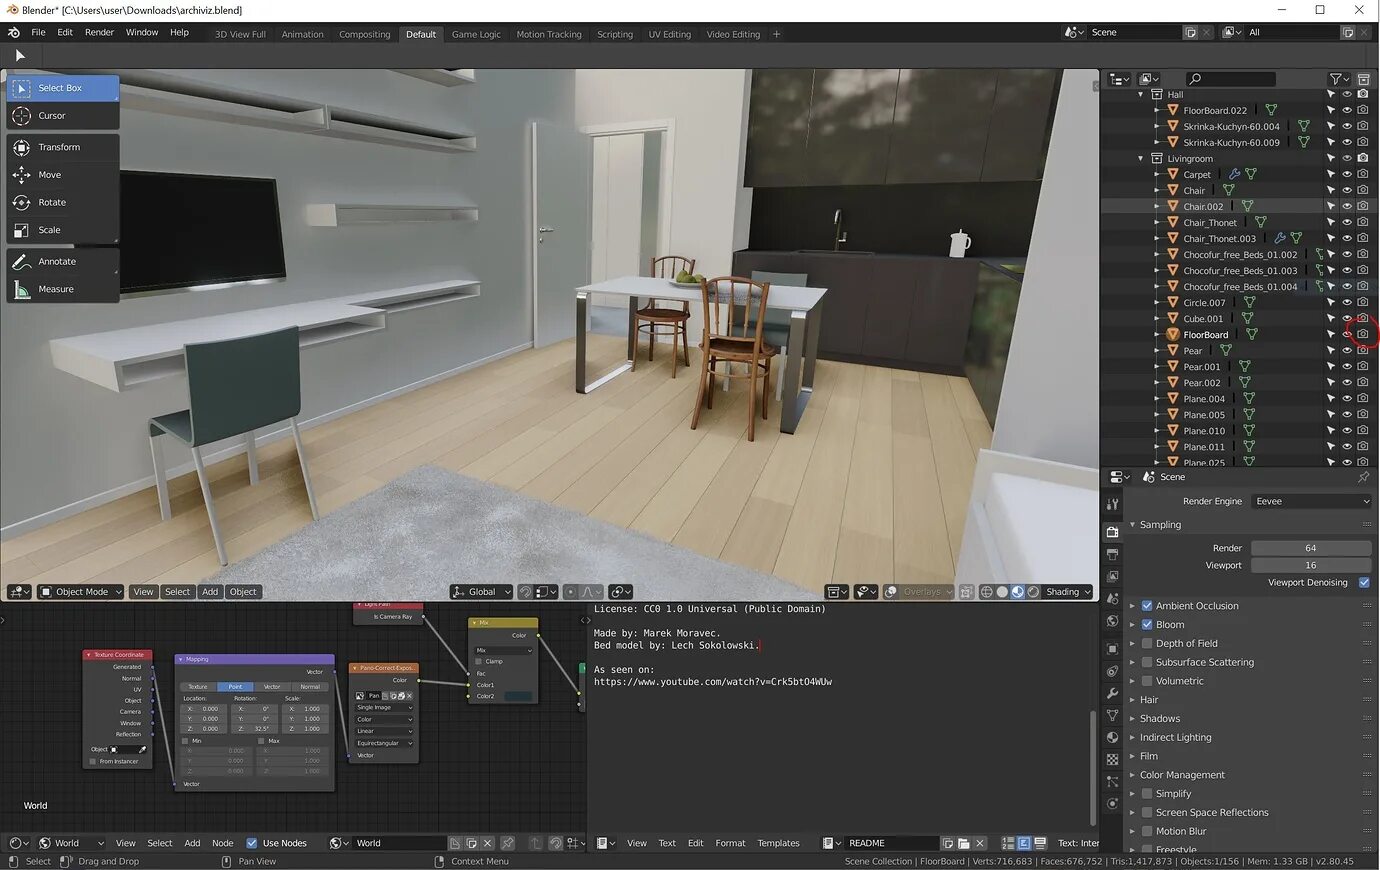
Task: Enable Depth of Field checkbox
Action: [1147, 644]
